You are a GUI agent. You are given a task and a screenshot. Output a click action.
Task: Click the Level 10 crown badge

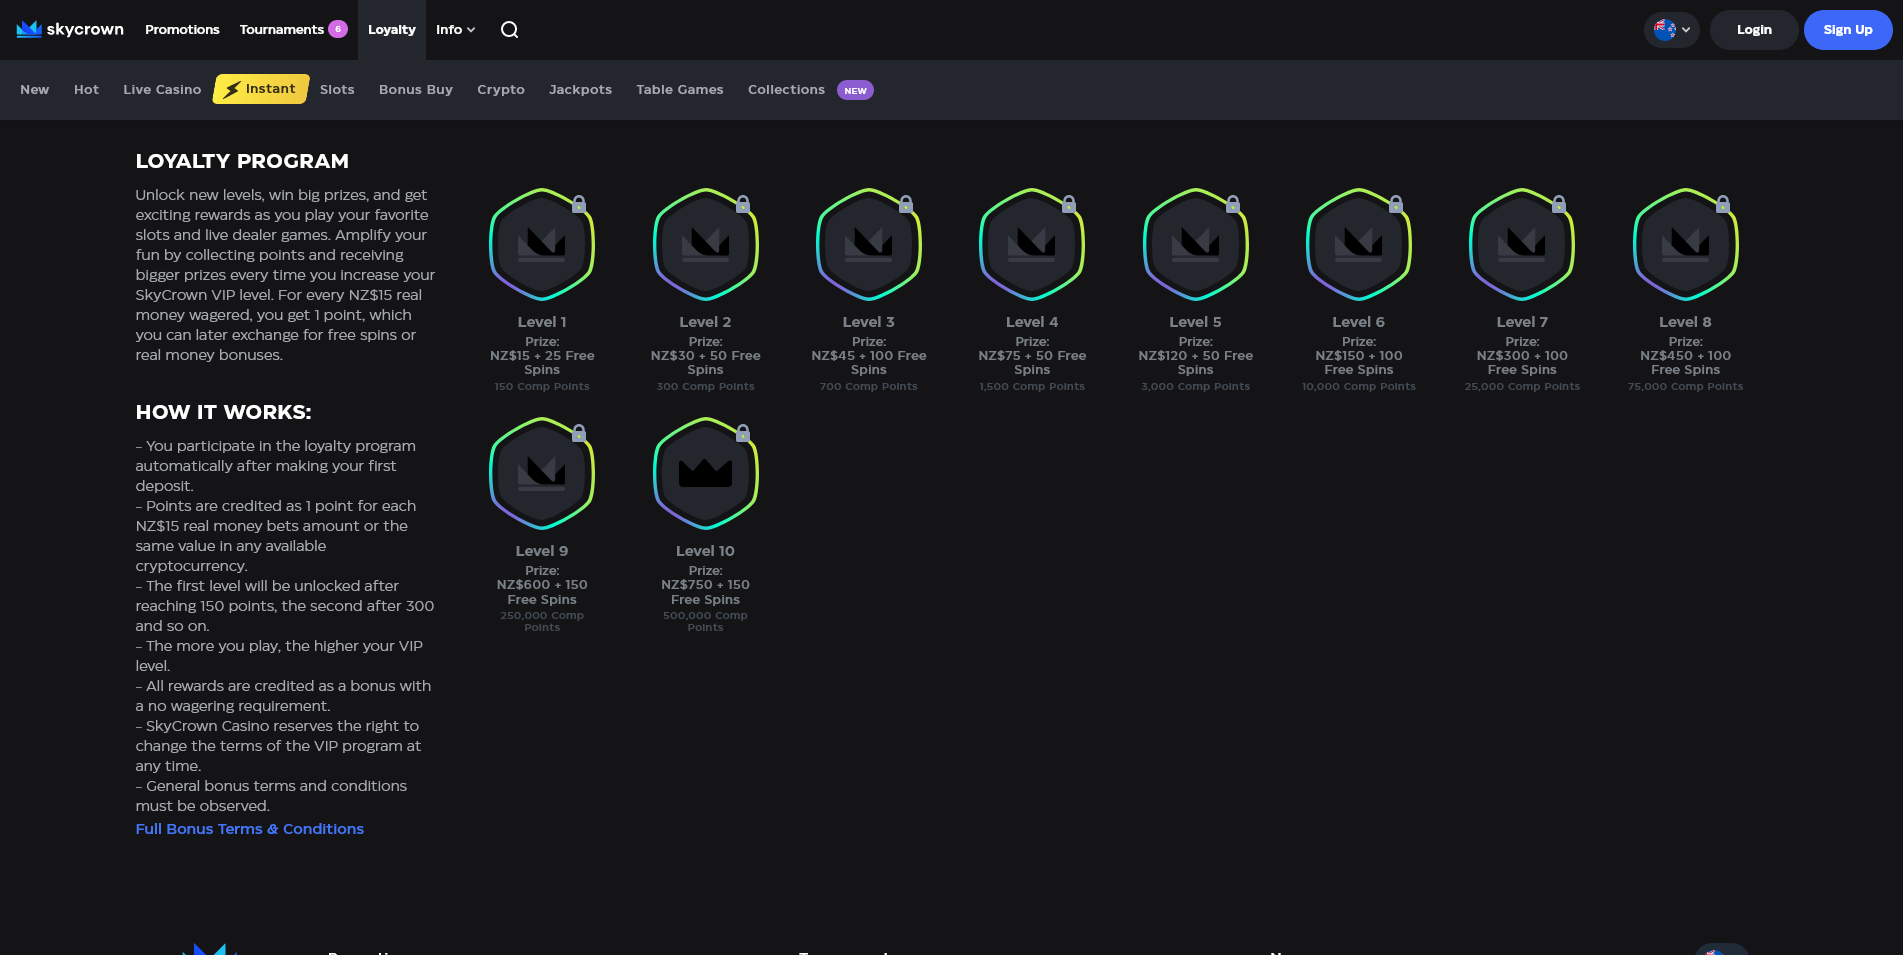click(706, 473)
